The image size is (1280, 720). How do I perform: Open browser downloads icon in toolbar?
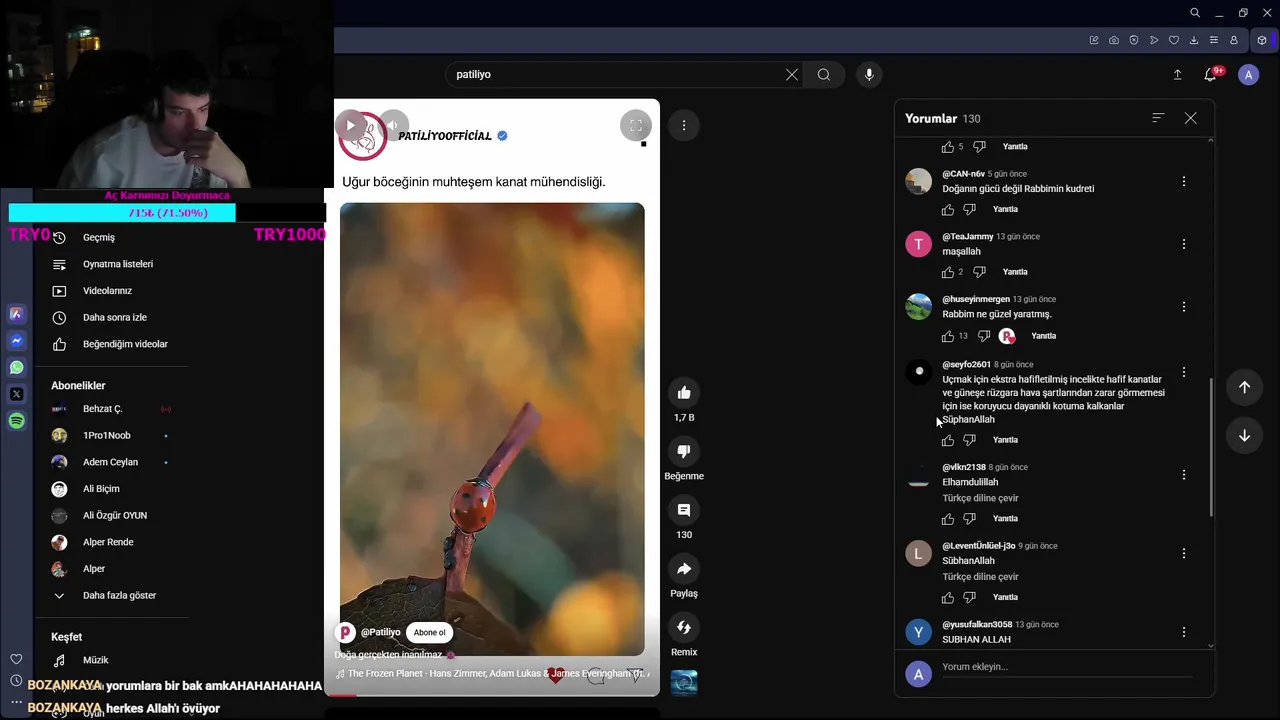(1194, 40)
